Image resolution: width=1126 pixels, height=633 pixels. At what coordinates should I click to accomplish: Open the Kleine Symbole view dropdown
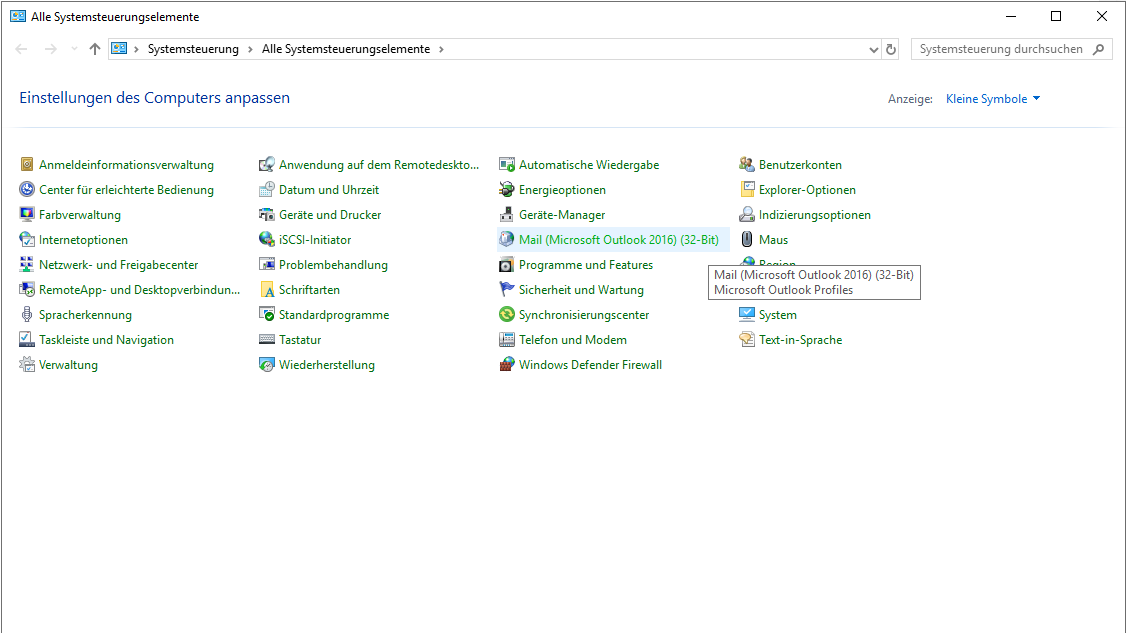[993, 99]
